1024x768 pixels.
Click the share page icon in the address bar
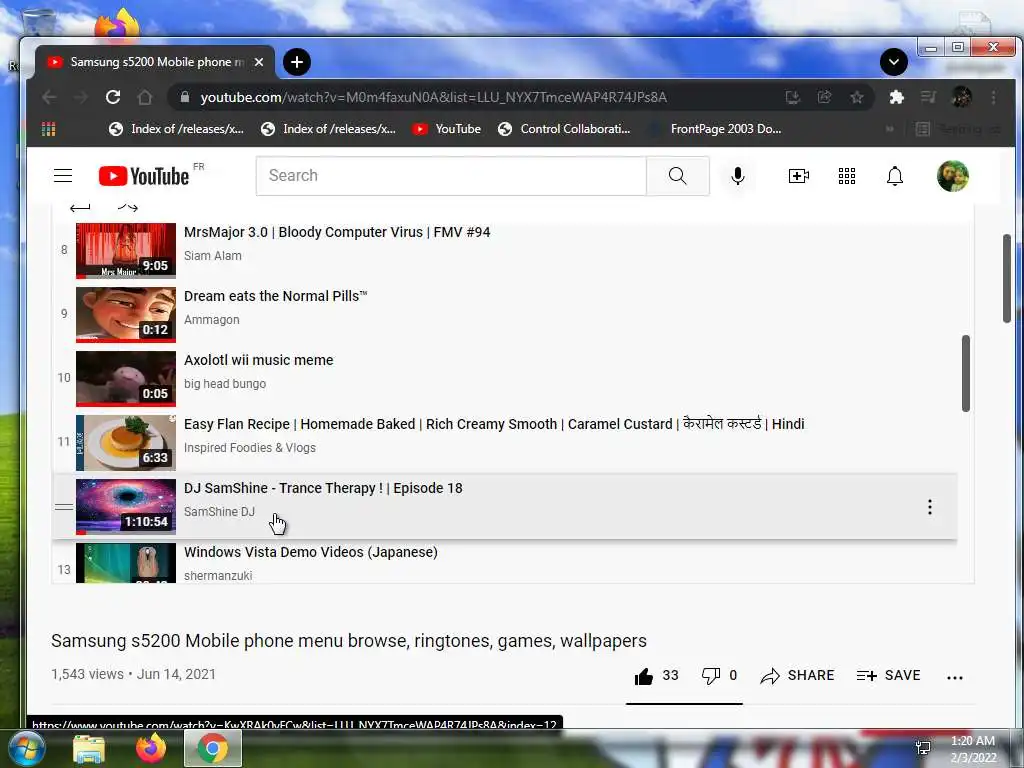pyautogui.click(x=825, y=97)
